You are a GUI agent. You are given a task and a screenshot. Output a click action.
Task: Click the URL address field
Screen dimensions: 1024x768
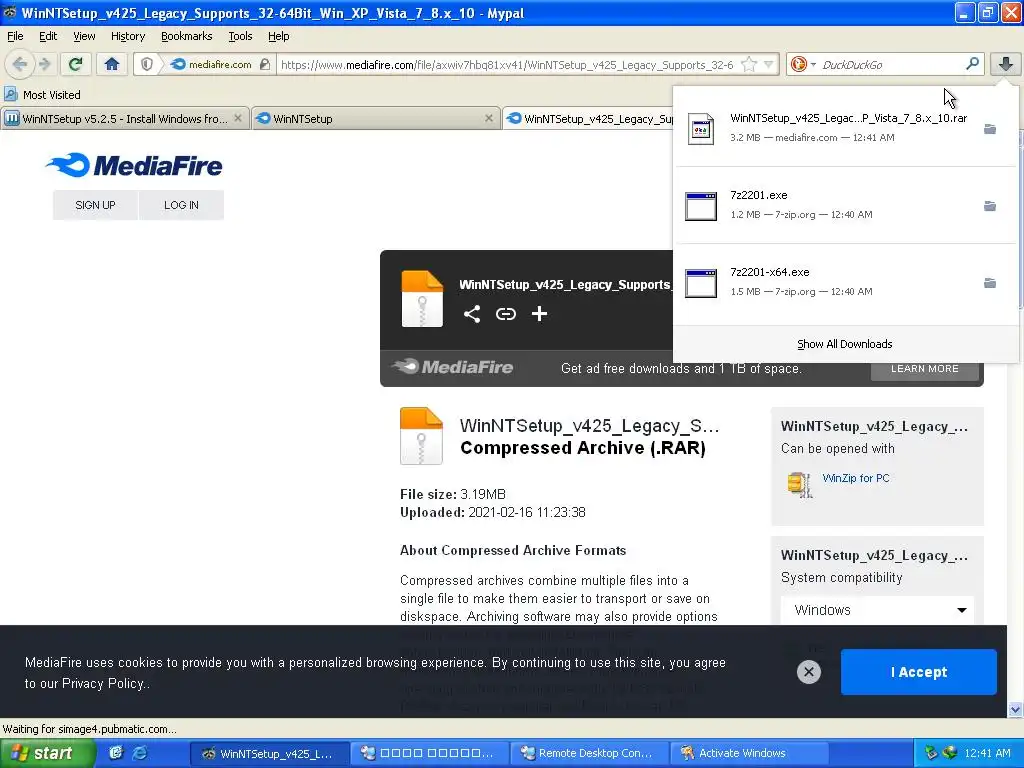click(x=508, y=64)
